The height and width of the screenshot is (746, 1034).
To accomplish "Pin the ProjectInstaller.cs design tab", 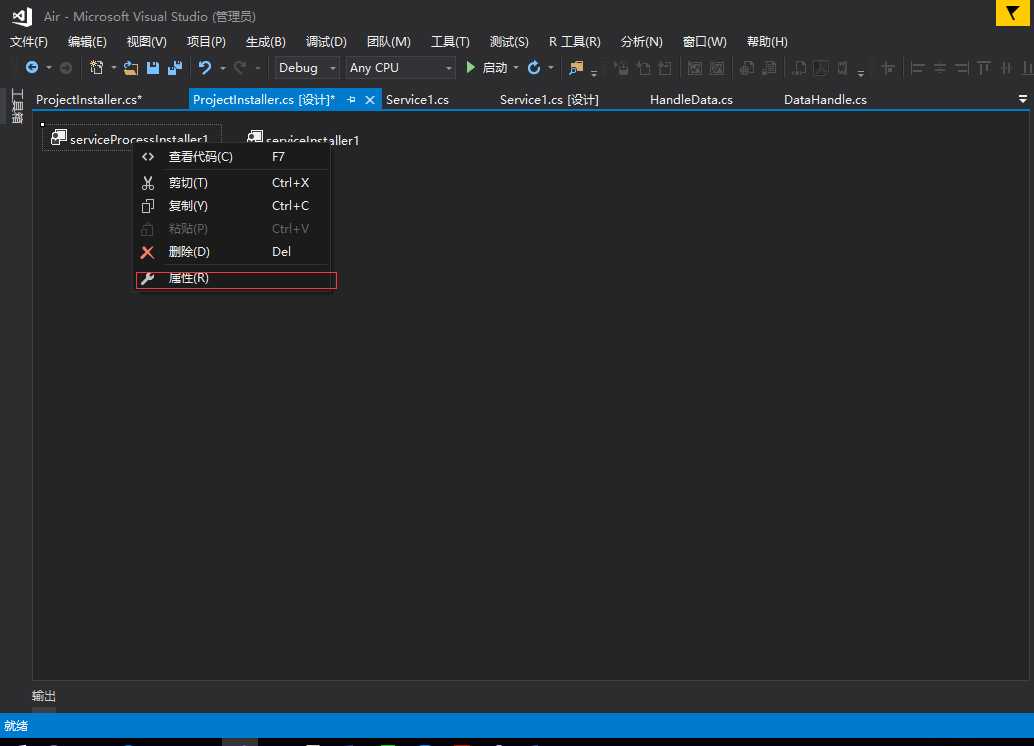I will [351, 100].
